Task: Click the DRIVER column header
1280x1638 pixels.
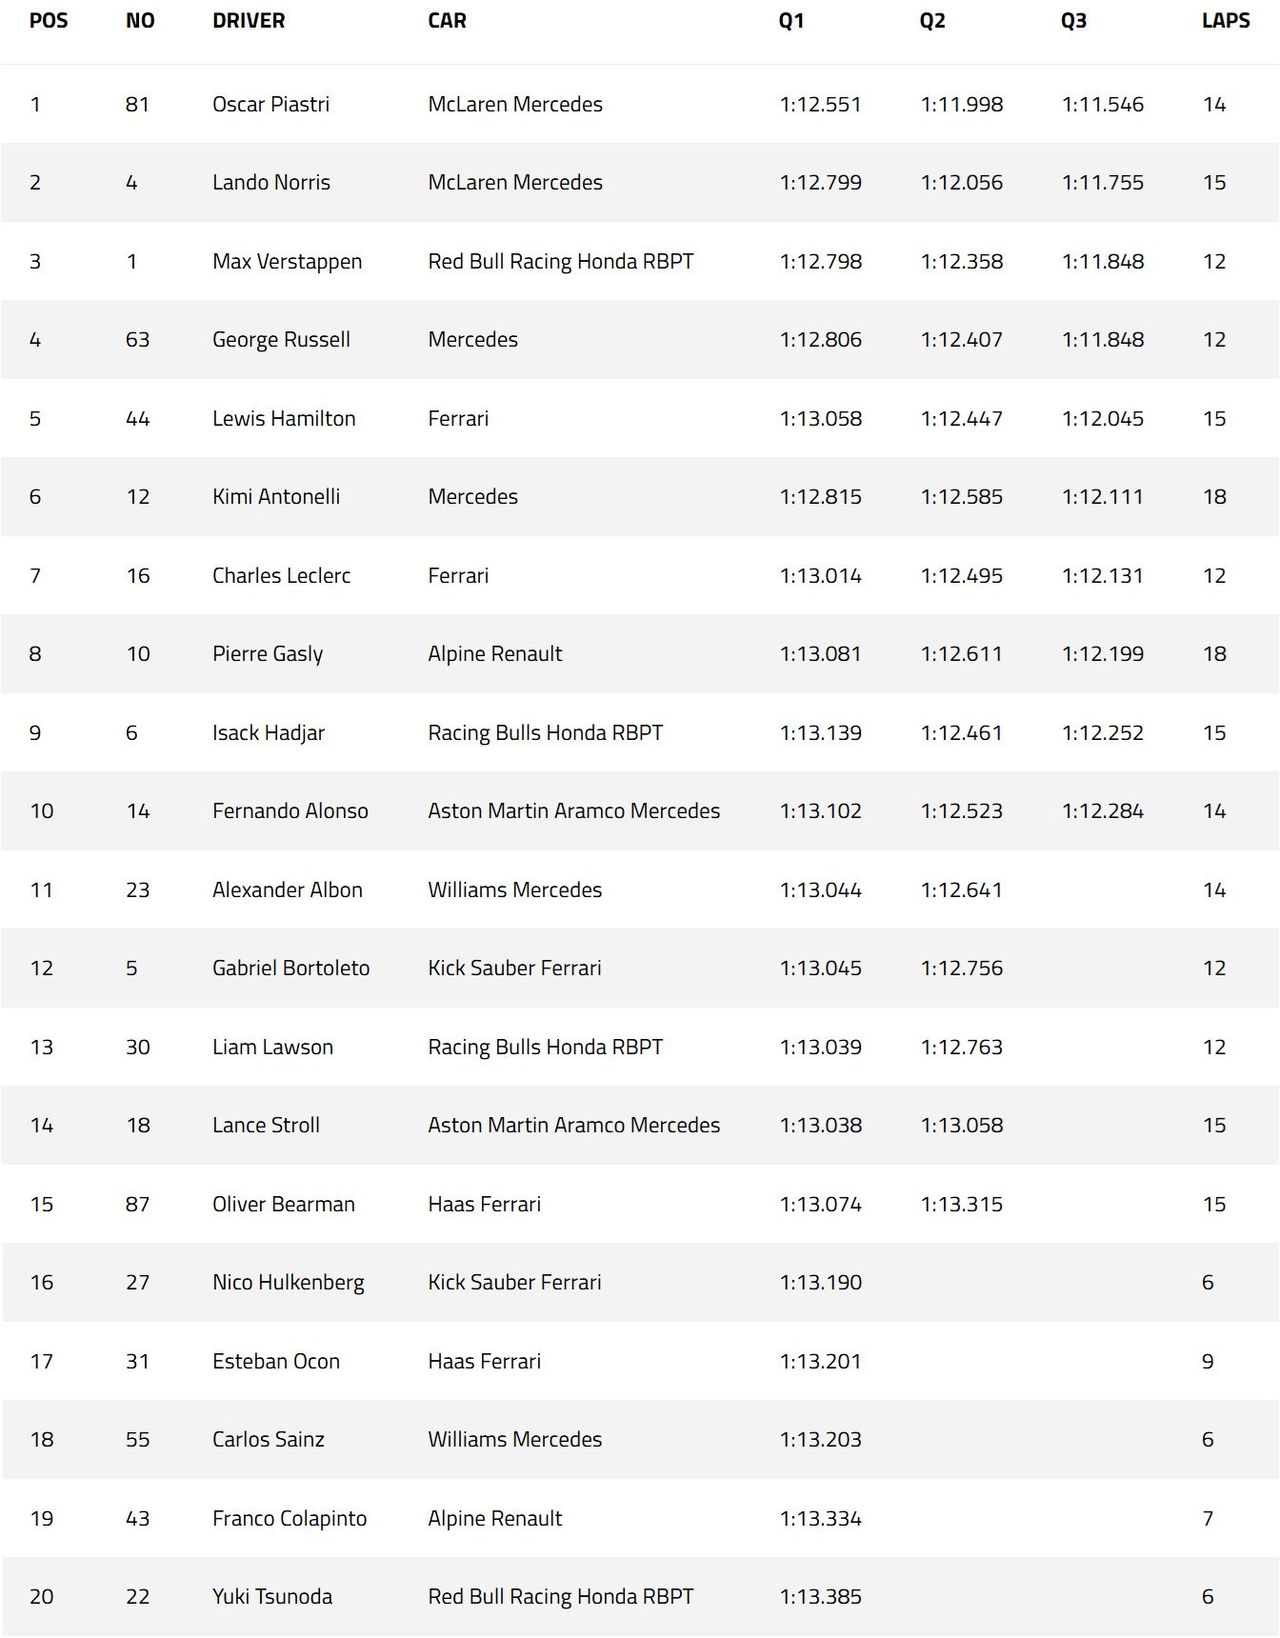Action: [248, 21]
